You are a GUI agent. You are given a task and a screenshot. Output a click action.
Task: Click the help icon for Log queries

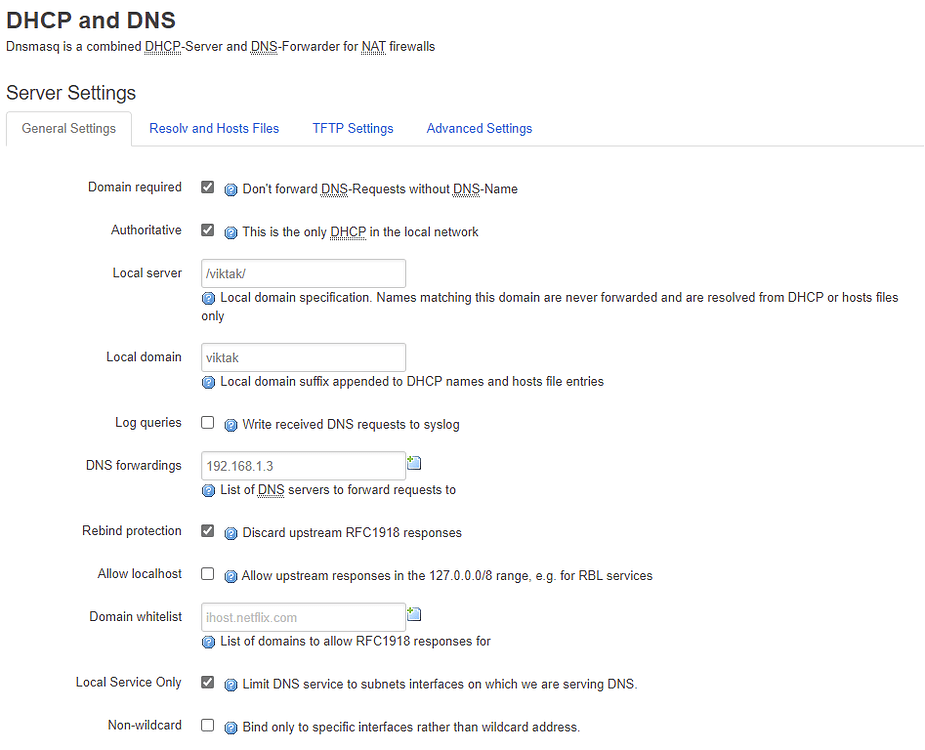click(231, 424)
